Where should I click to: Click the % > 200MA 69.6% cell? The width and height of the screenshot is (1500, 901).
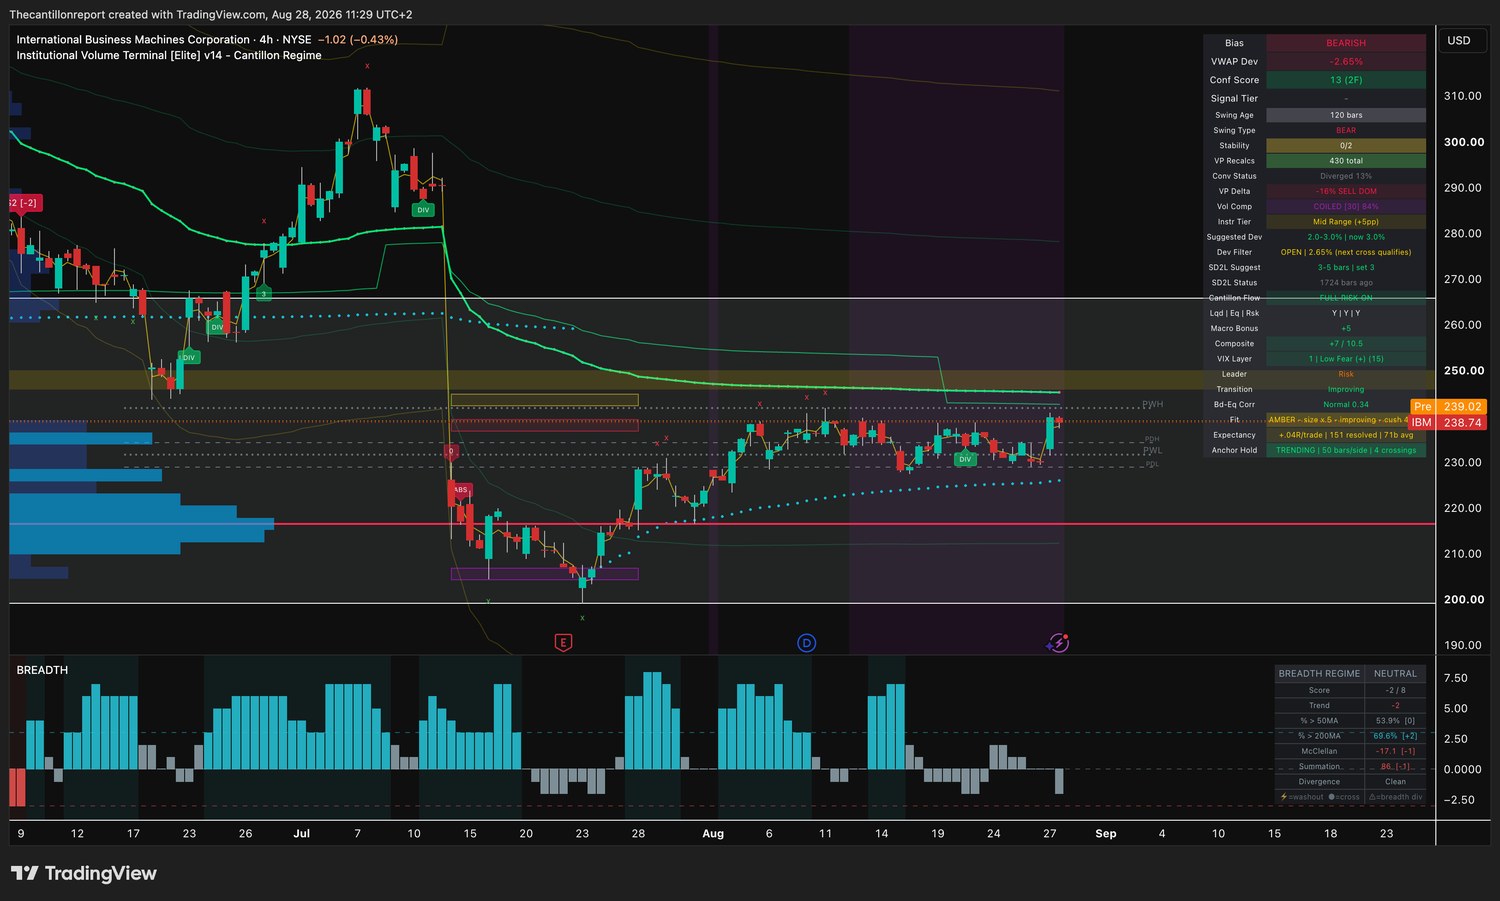coord(1395,736)
